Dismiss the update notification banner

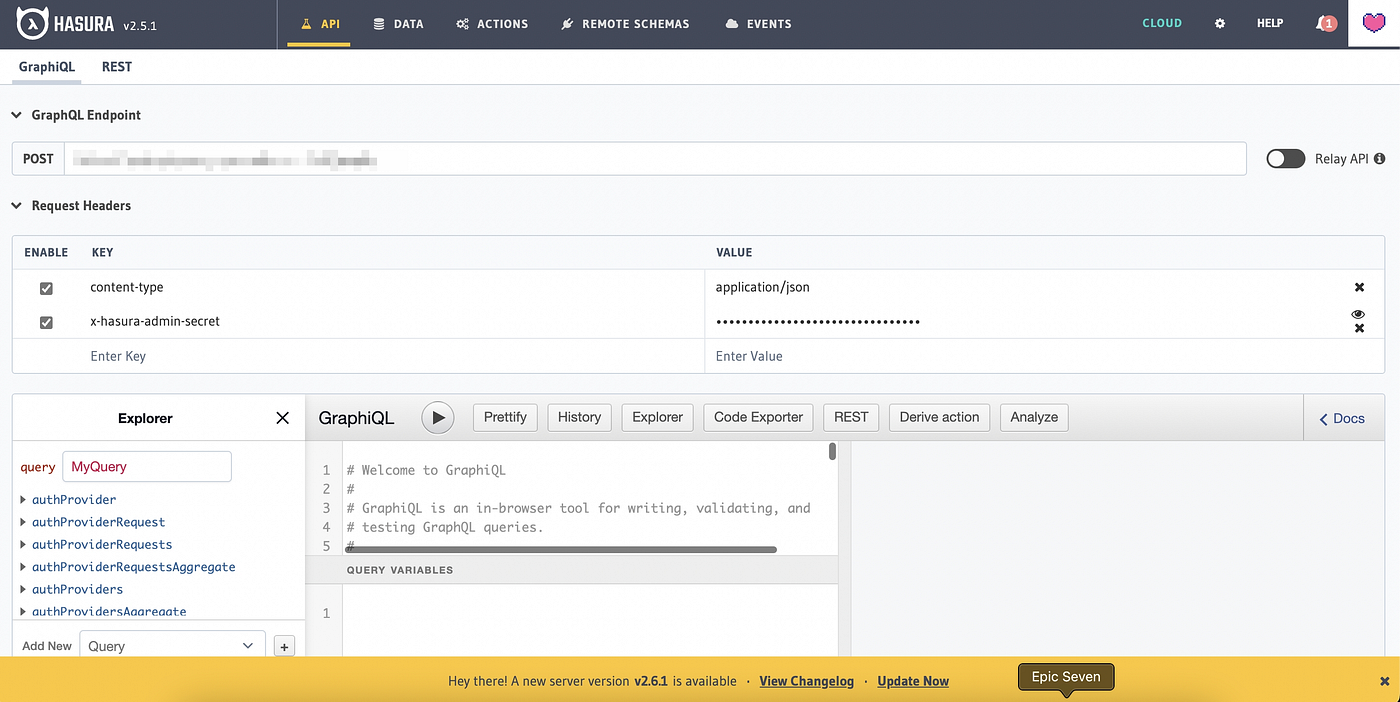(x=1384, y=681)
